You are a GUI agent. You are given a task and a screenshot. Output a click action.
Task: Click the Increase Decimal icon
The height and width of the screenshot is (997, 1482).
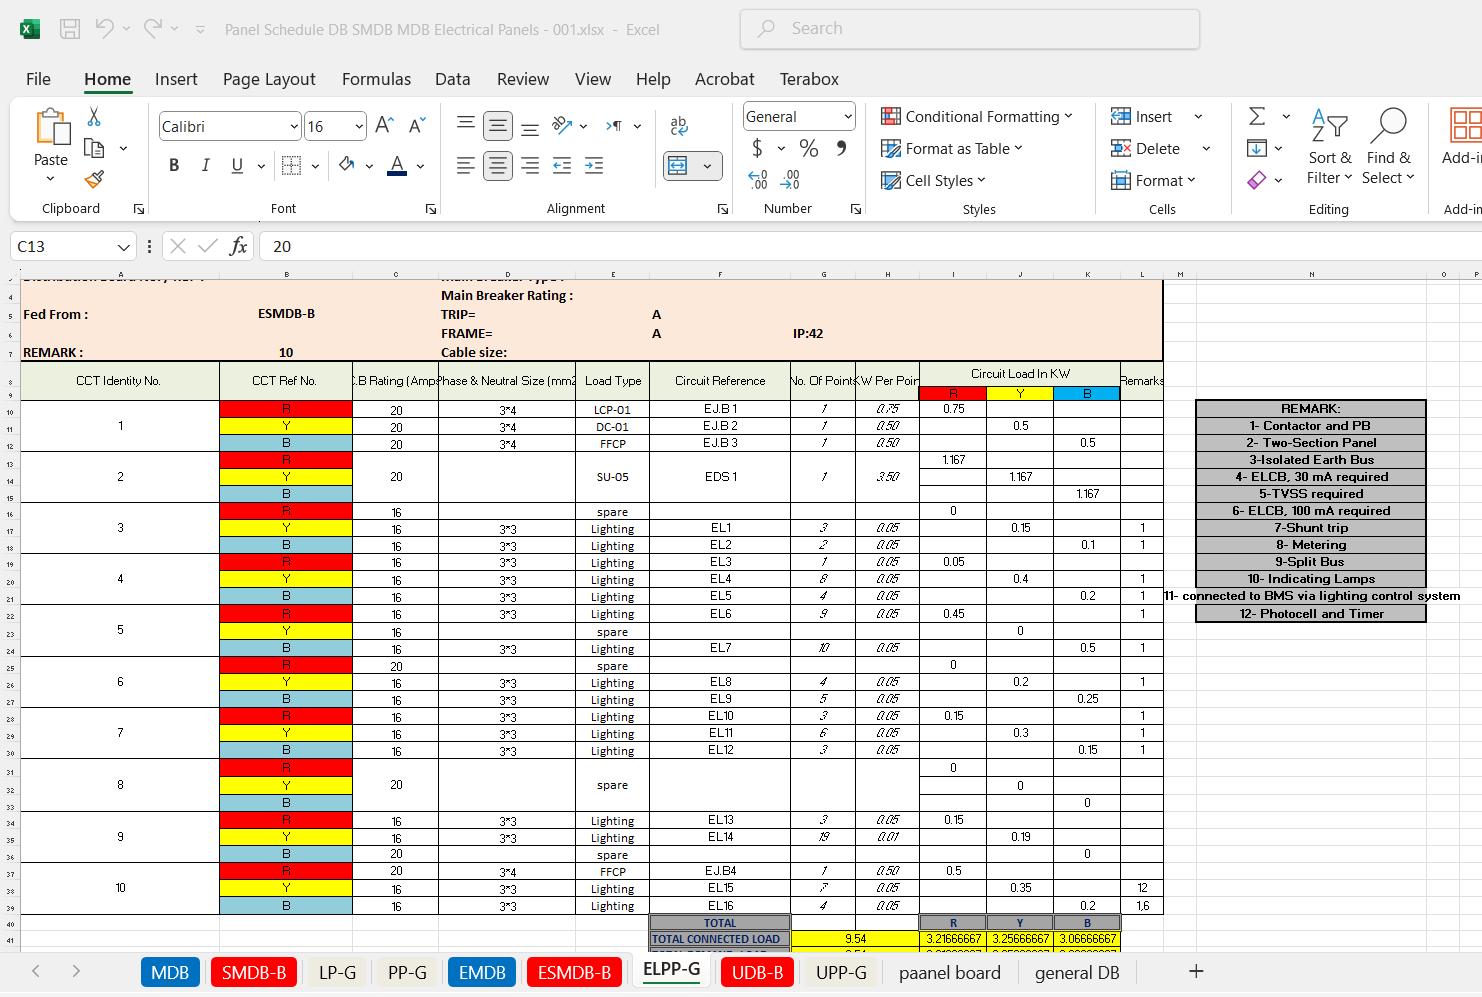point(758,181)
